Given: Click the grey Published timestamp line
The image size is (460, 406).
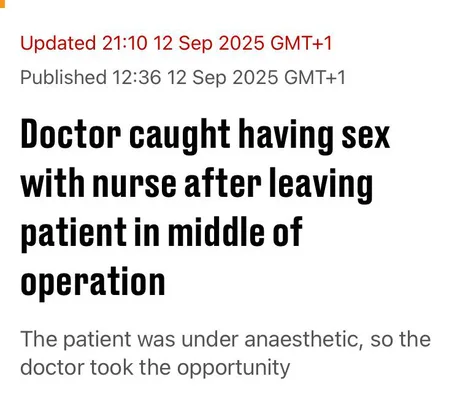Looking at the screenshot, I should tap(183, 78).
